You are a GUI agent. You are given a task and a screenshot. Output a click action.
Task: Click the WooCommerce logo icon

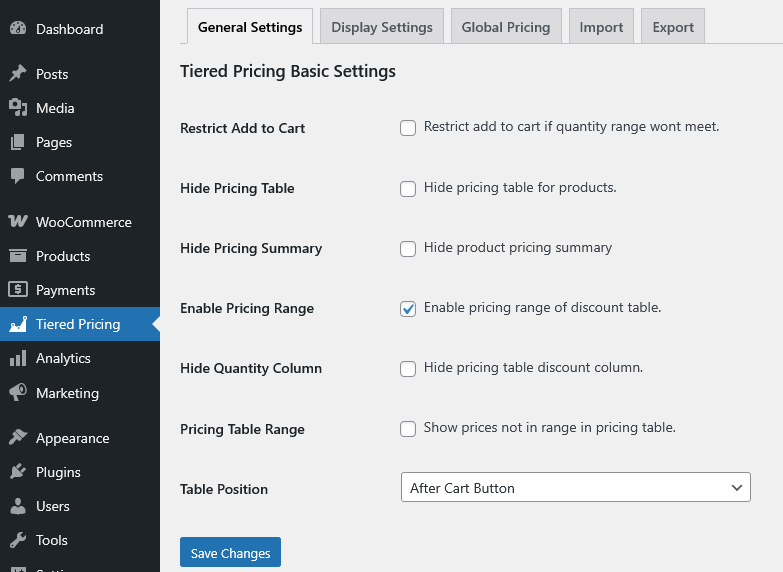click(18, 222)
